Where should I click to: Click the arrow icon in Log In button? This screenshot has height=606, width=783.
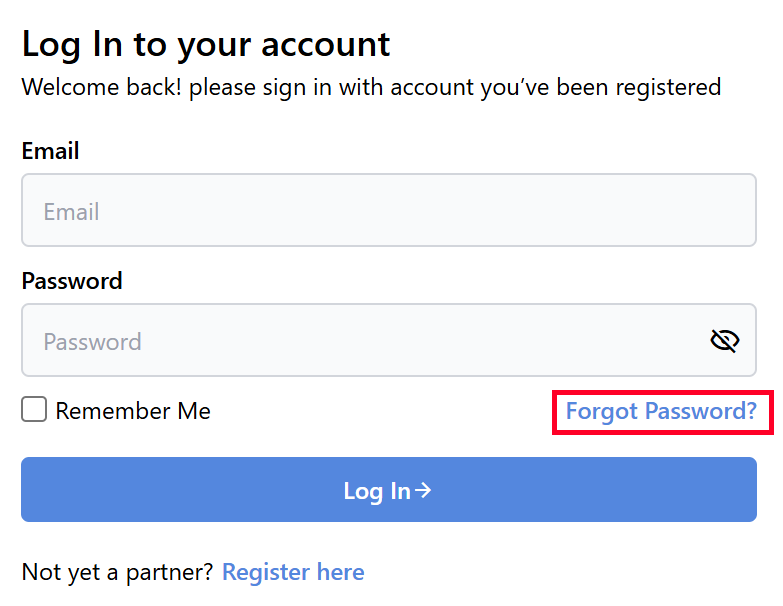(424, 490)
